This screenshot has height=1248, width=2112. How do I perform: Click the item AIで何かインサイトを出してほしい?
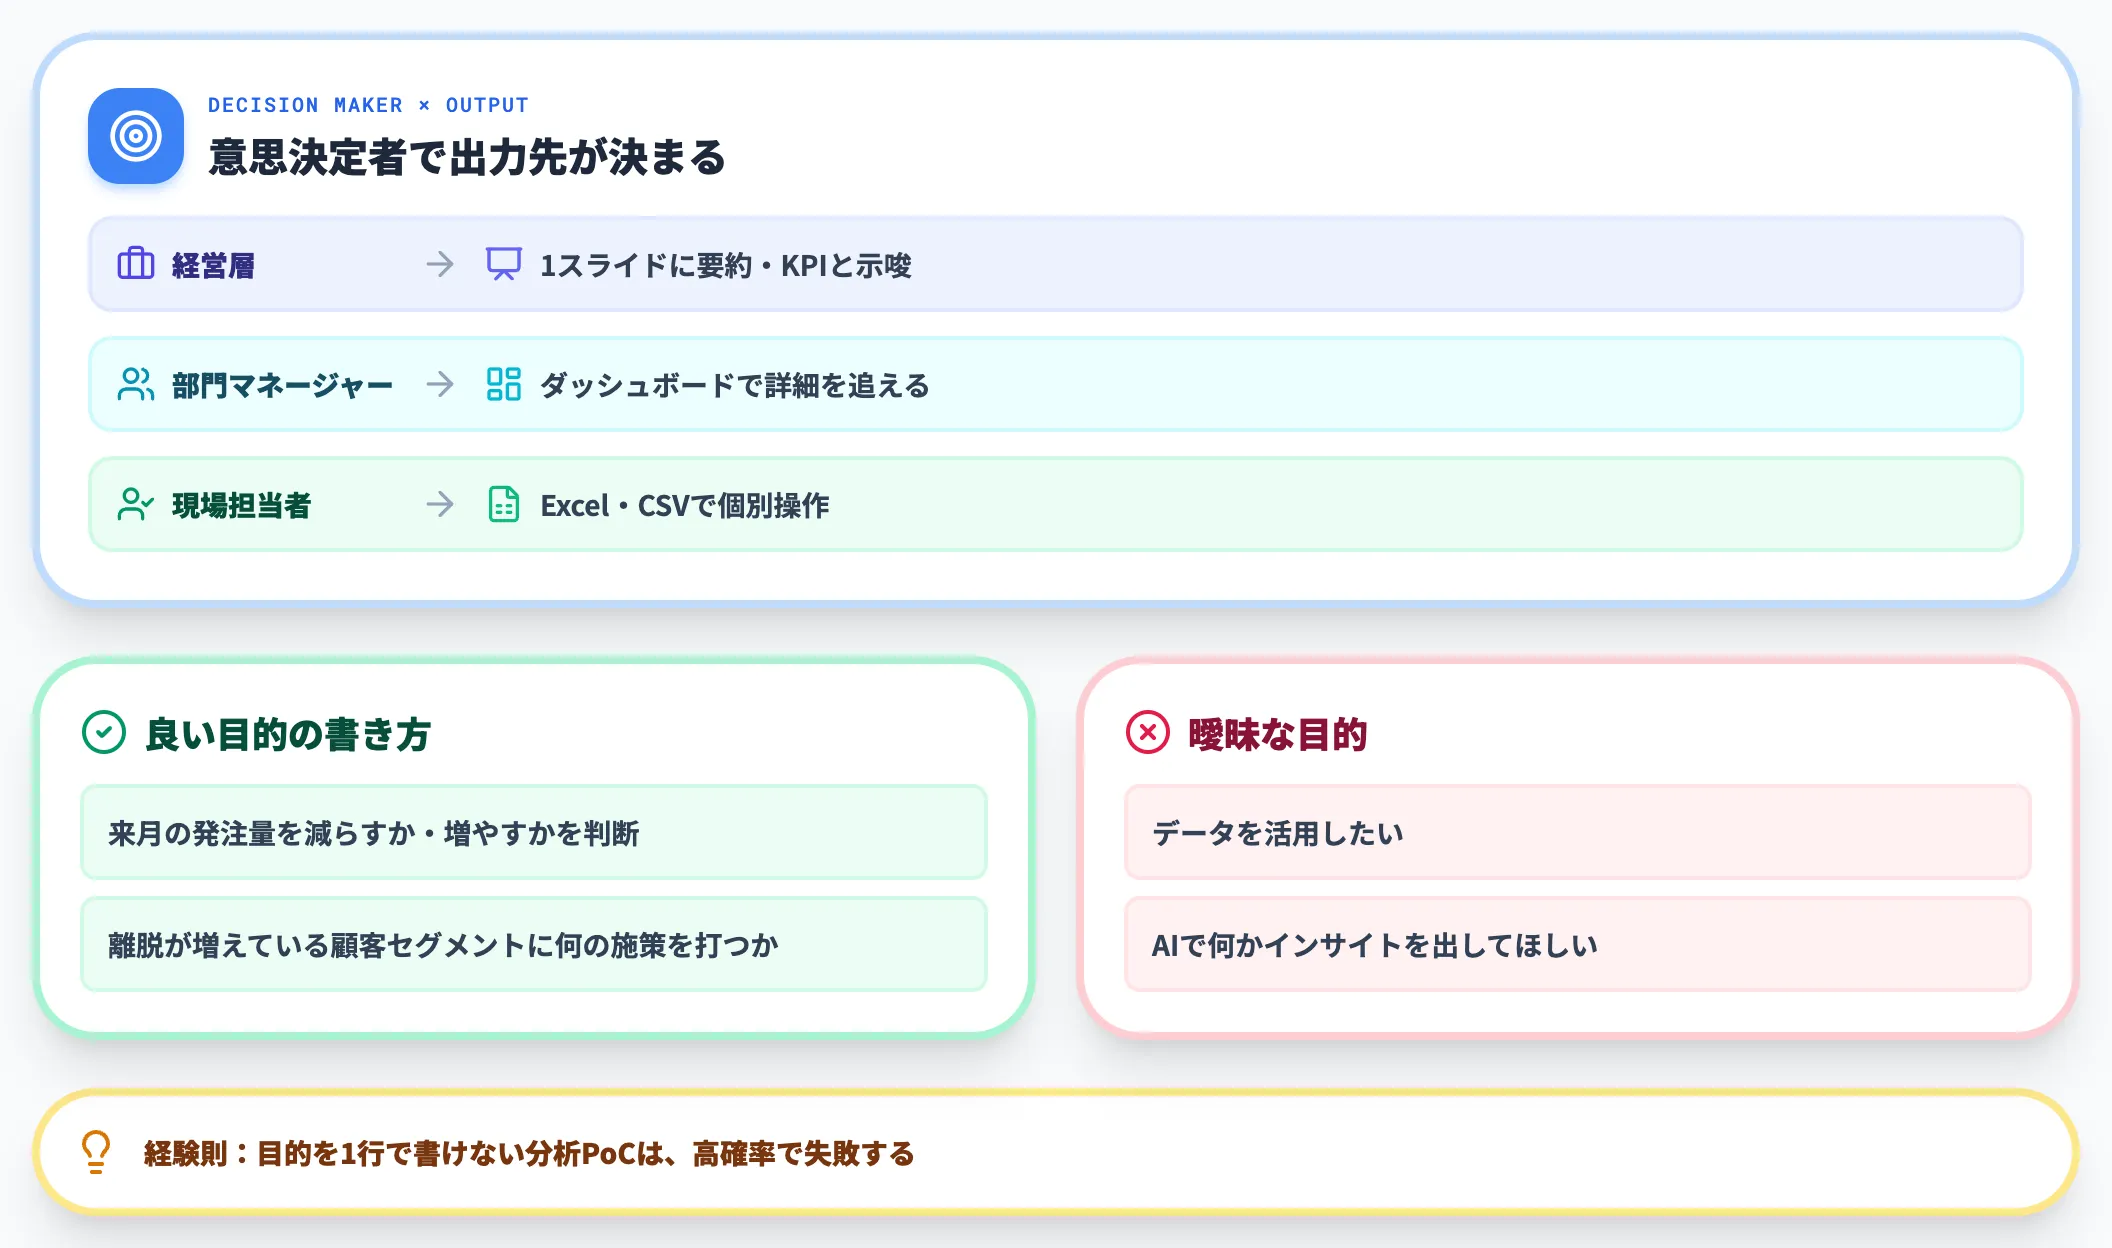pyautogui.click(x=1578, y=944)
